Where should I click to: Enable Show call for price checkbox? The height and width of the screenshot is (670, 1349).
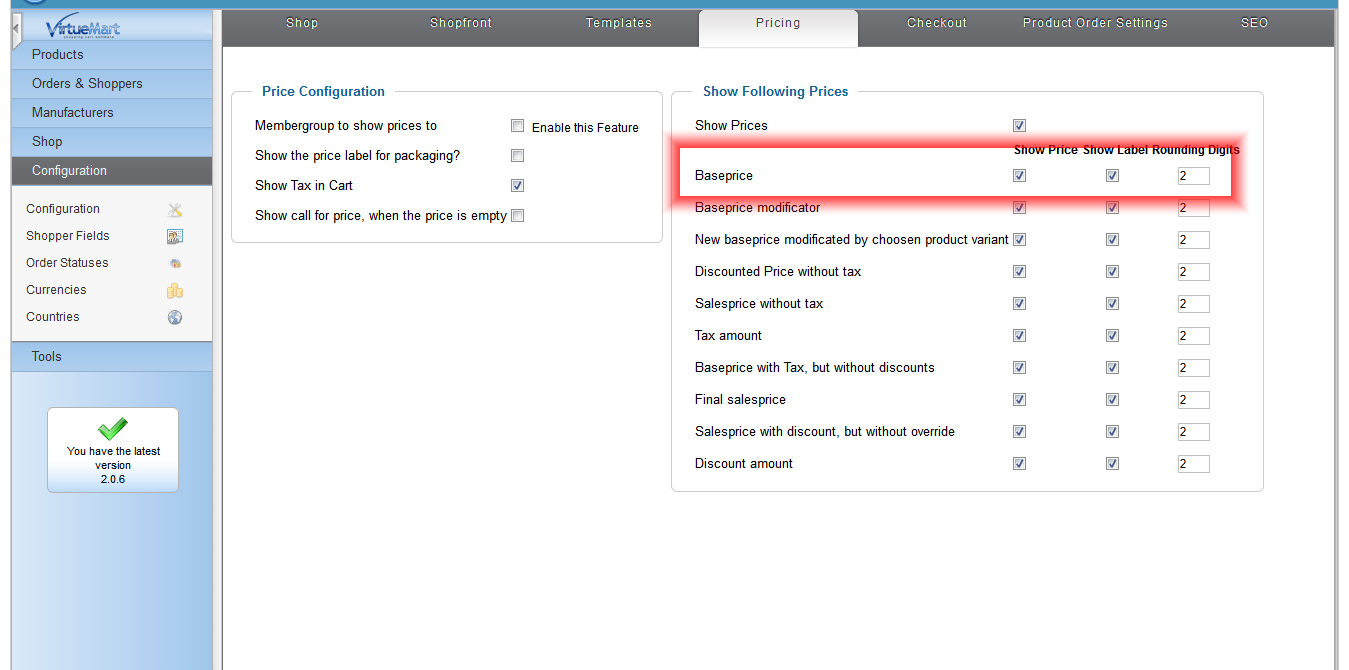517,216
